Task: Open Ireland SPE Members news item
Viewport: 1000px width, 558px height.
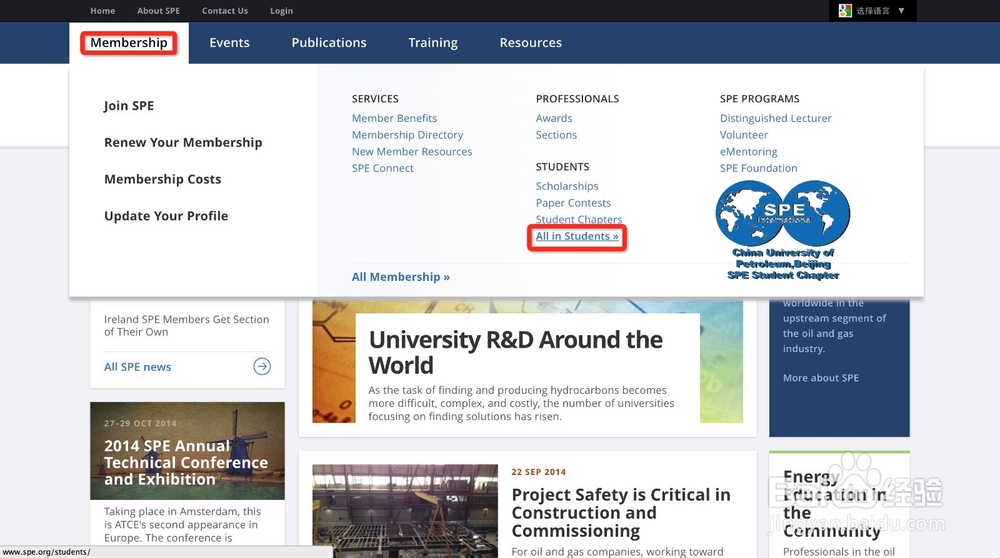Action: click(186, 325)
